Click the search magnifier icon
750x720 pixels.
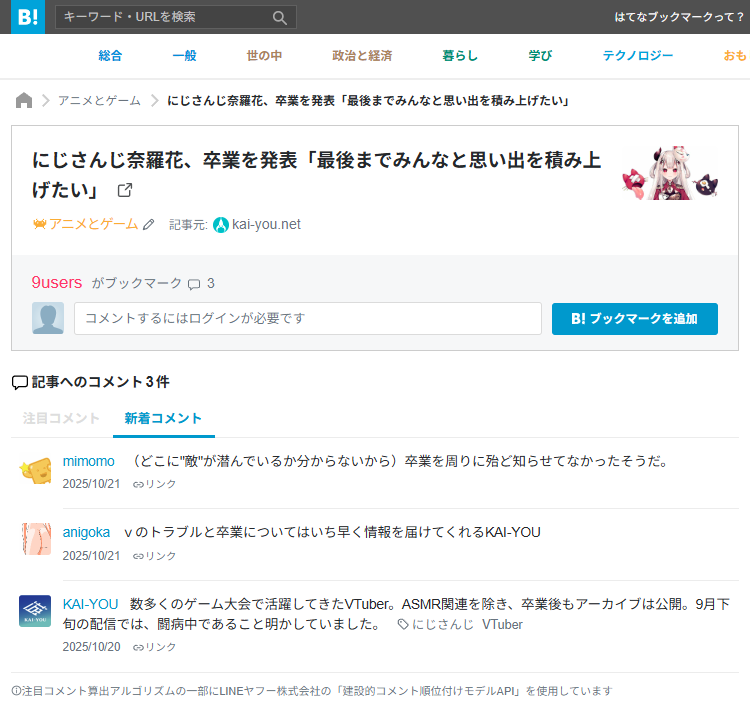coord(280,18)
